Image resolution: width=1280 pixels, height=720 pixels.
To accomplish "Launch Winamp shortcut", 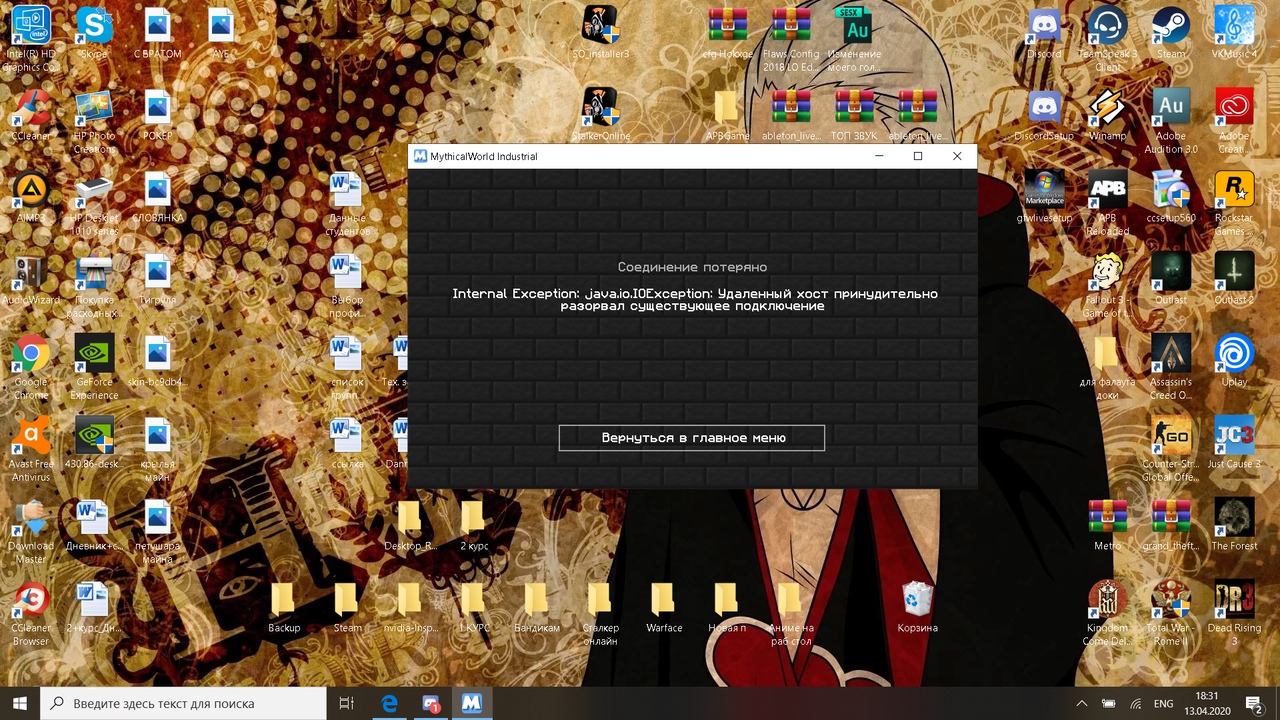I will [1107, 115].
